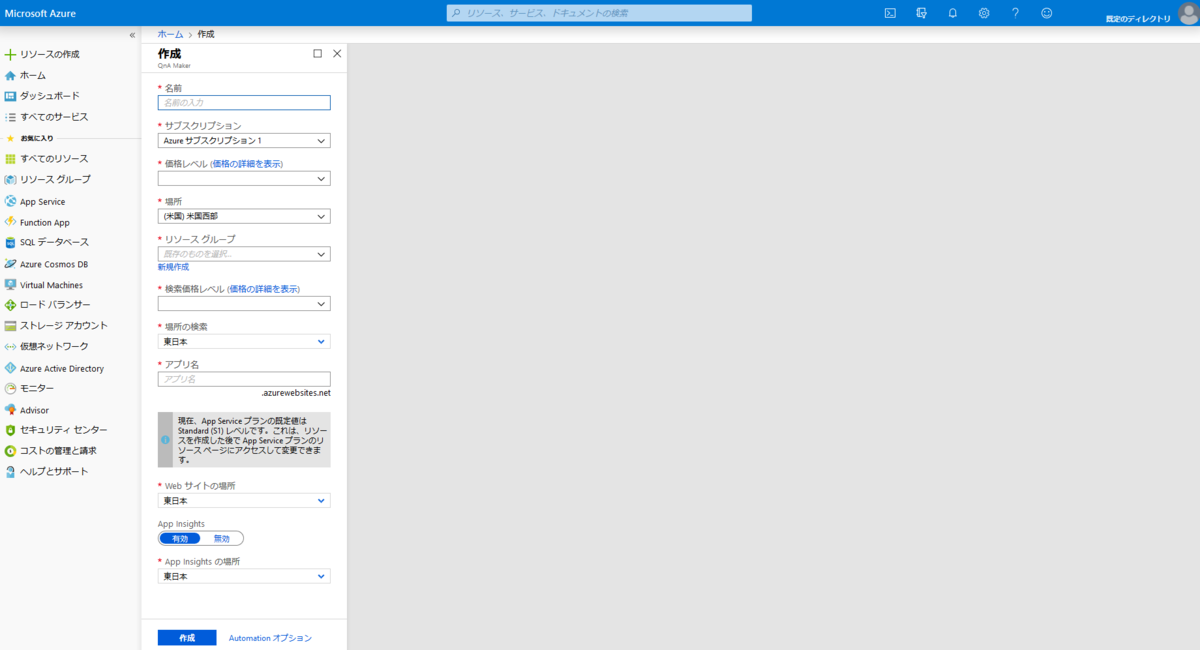Click the load balancer icon in sidebar
This screenshot has height=650, width=1200.
click(x=10, y=305)
